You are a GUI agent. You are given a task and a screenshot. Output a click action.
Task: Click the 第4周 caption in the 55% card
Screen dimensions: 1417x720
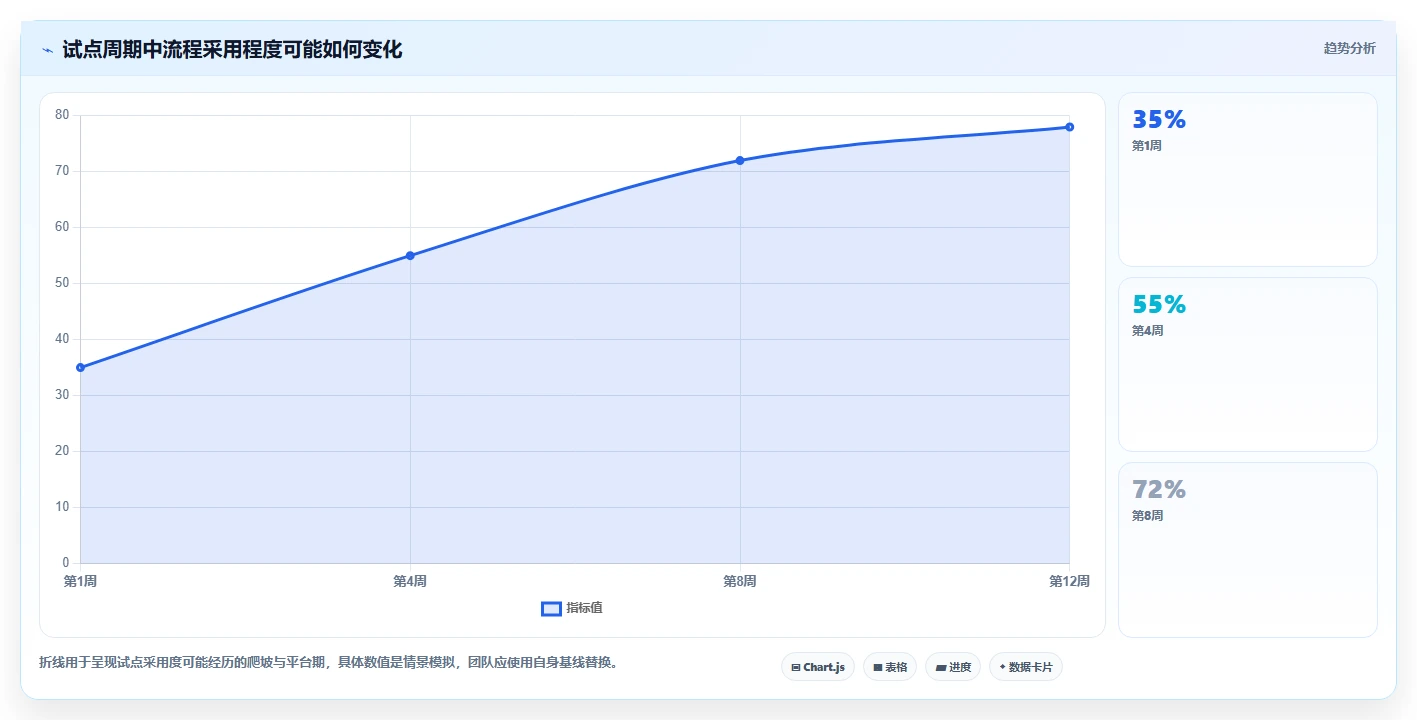pyautogui.click(x=1147, y=331)
